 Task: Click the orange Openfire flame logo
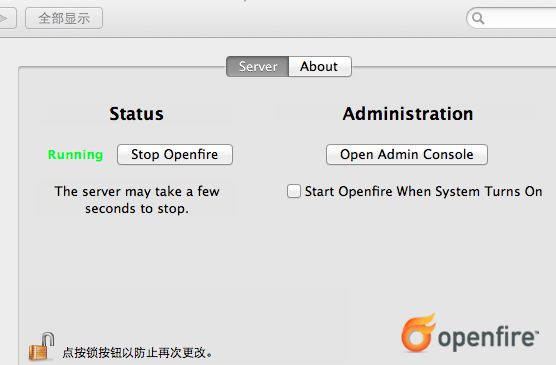point(418,333)
